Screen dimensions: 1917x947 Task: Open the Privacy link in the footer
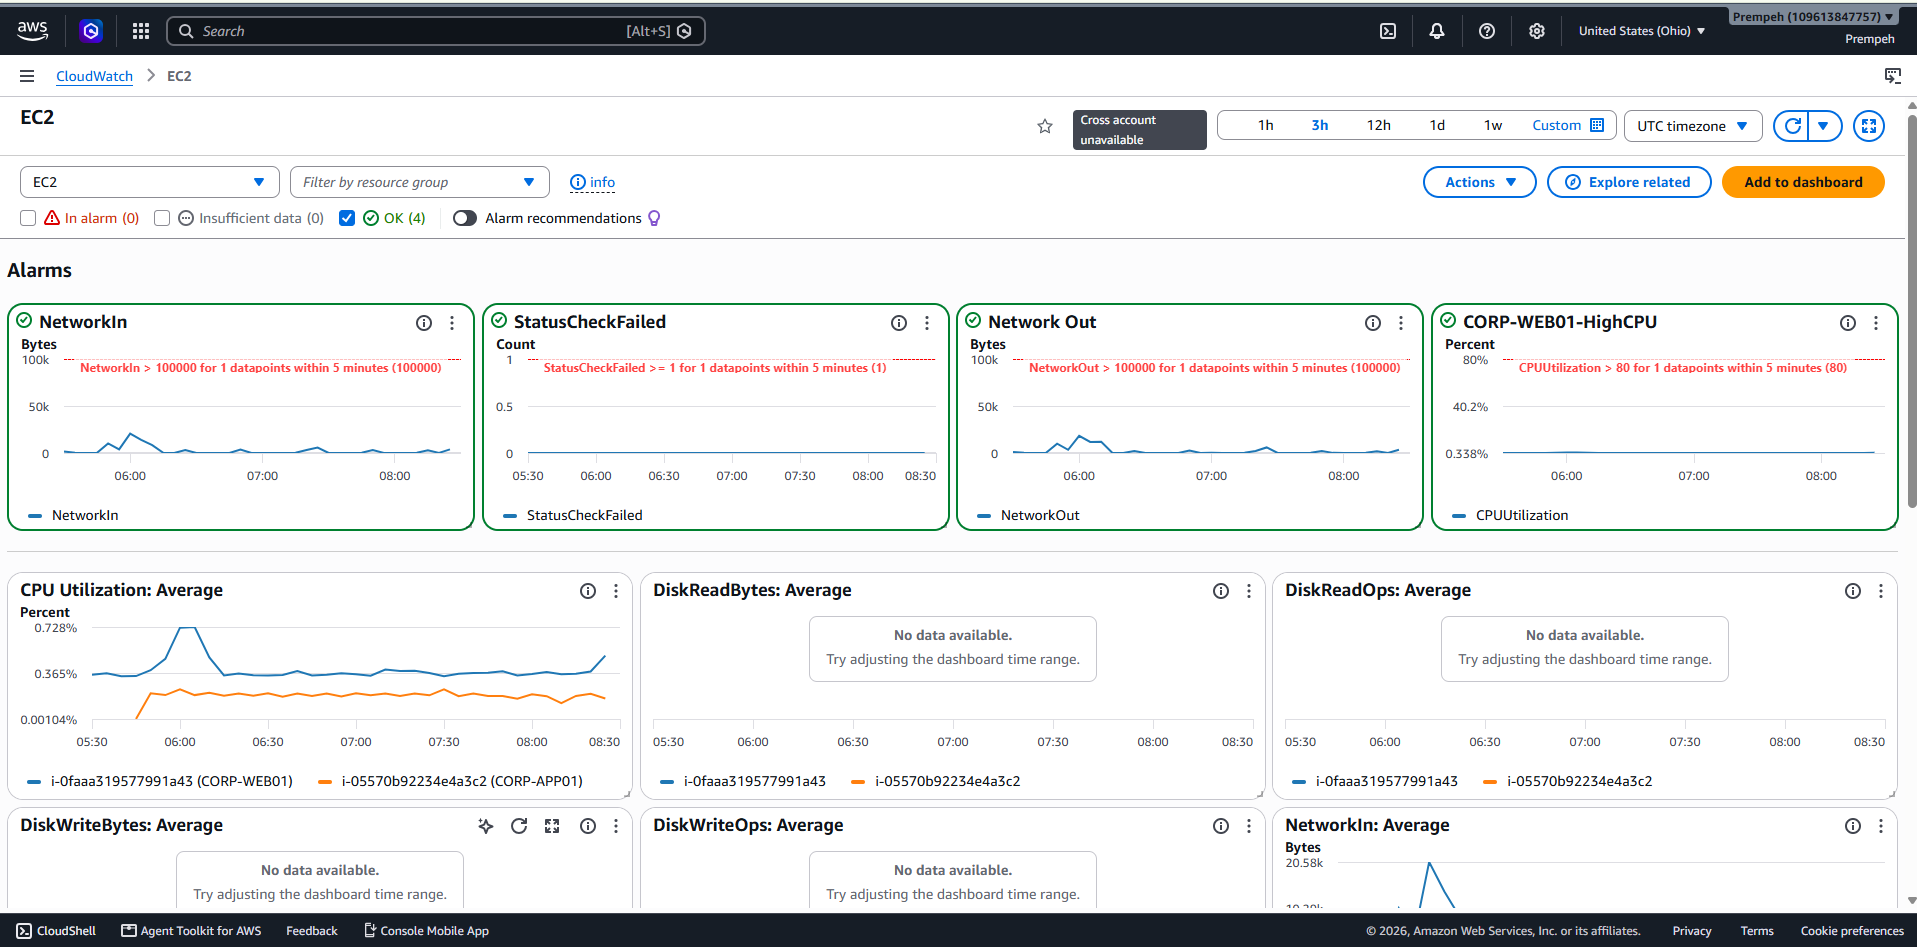coord(1692,931)
